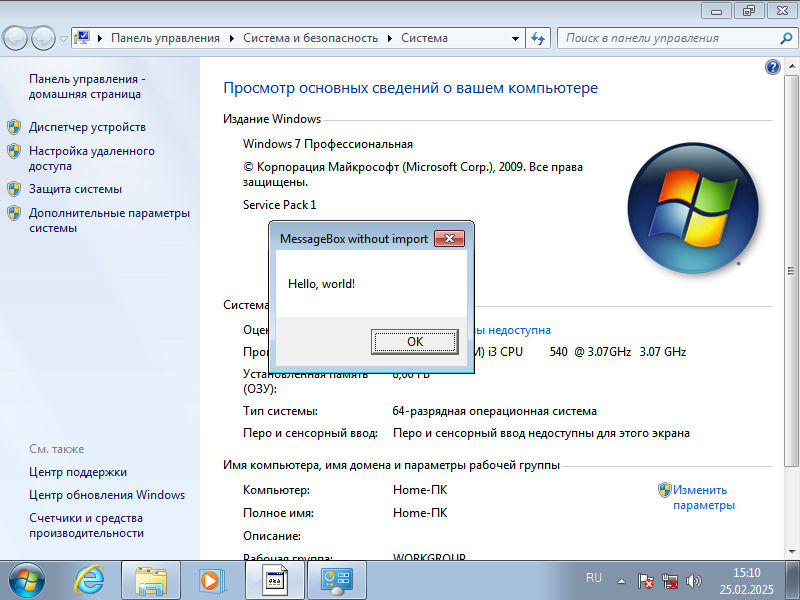Click OK in the Hello world dialog
The height and width of the screenshot is (600, 800).
coord(415,342)
